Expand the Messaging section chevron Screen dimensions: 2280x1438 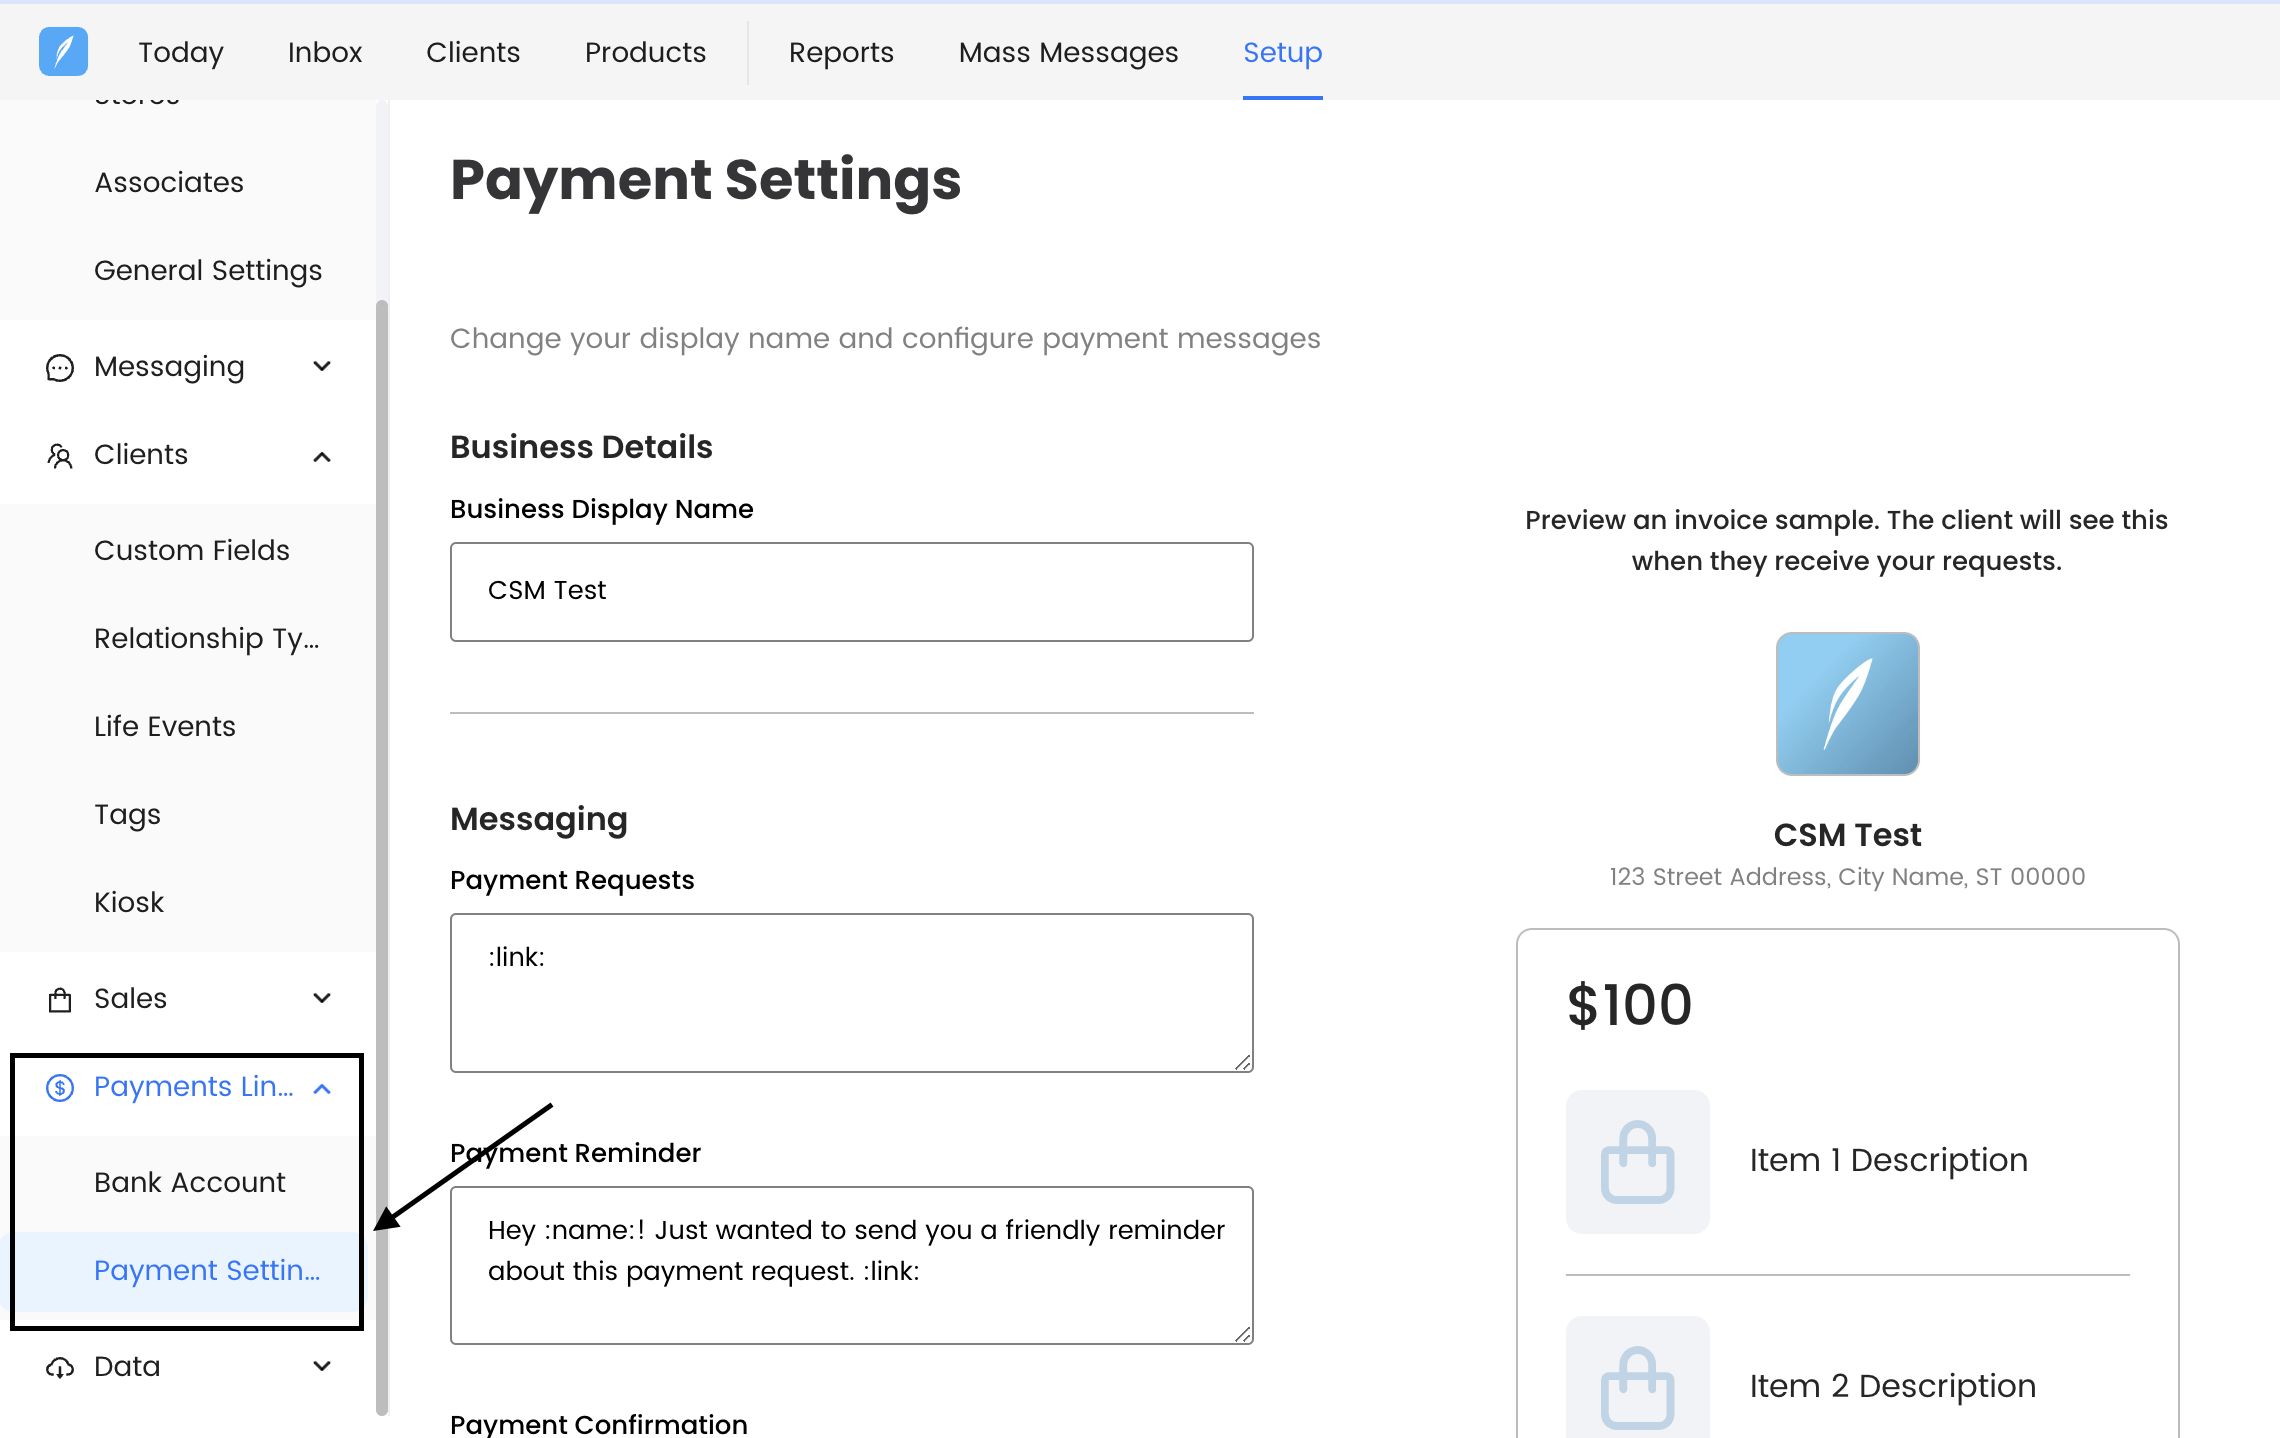click(322, 367)
